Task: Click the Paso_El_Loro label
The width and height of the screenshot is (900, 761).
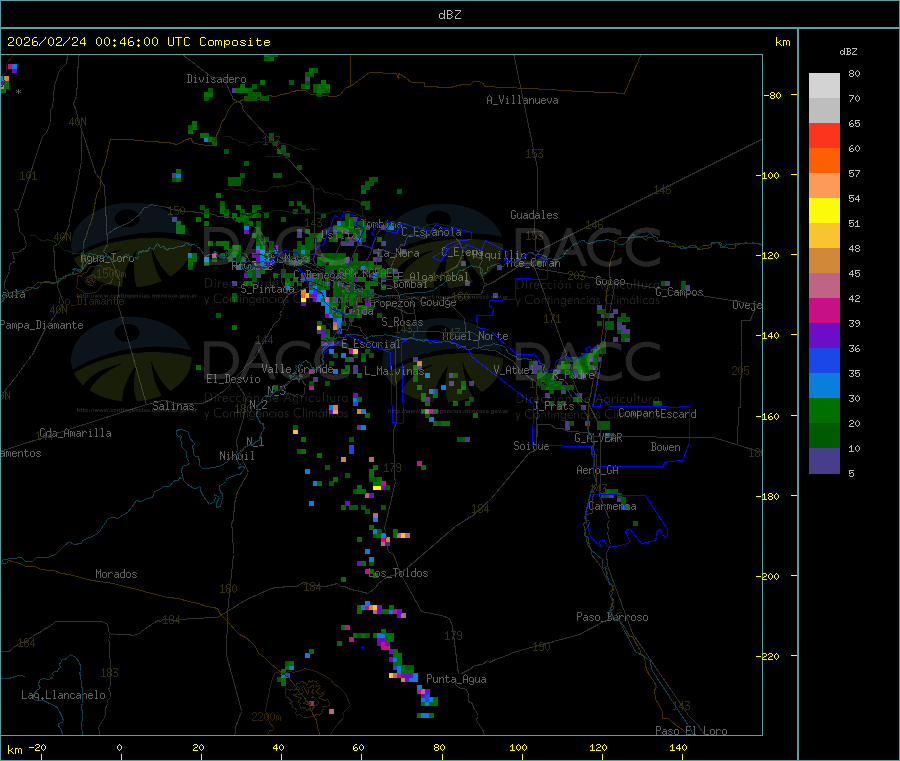Action: [x=692, y=731]
